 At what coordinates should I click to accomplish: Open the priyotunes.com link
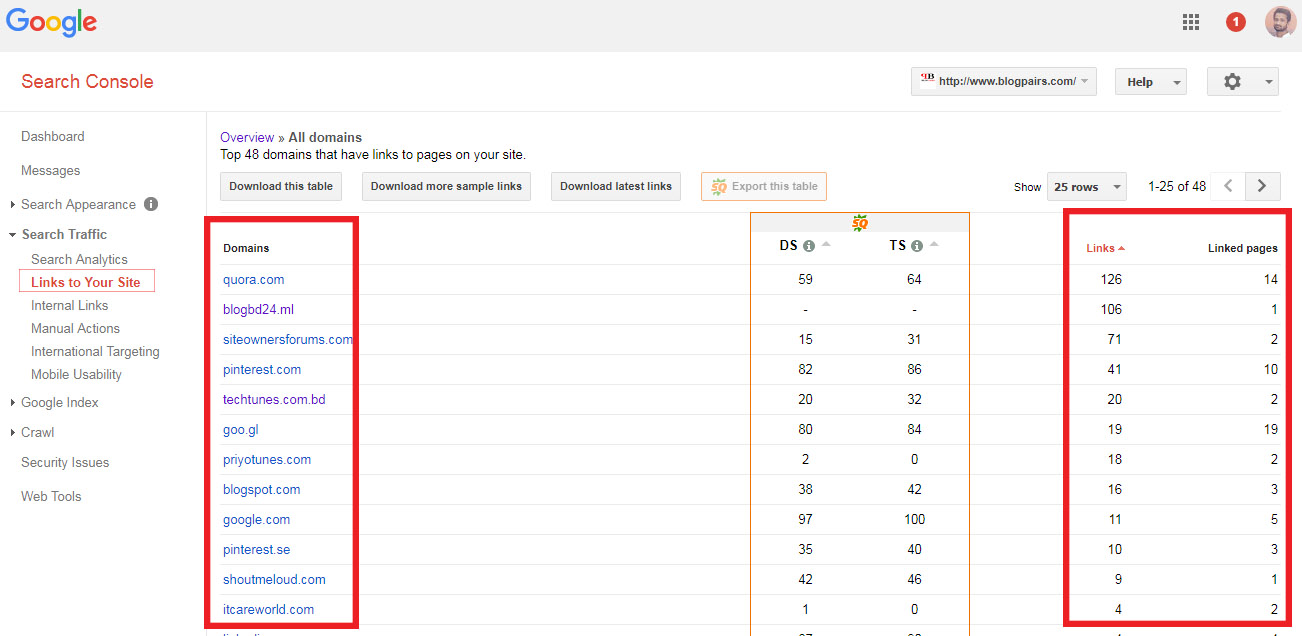[x=267, y=459]
